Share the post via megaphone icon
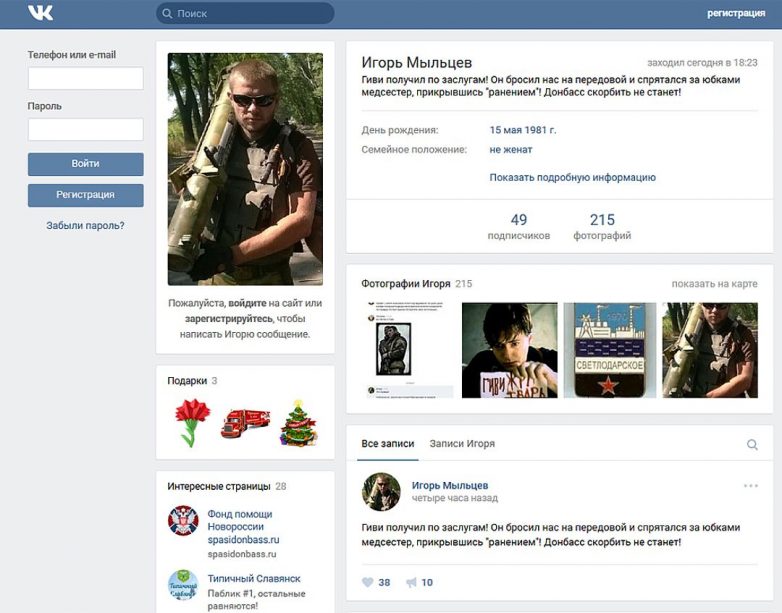 411,582
